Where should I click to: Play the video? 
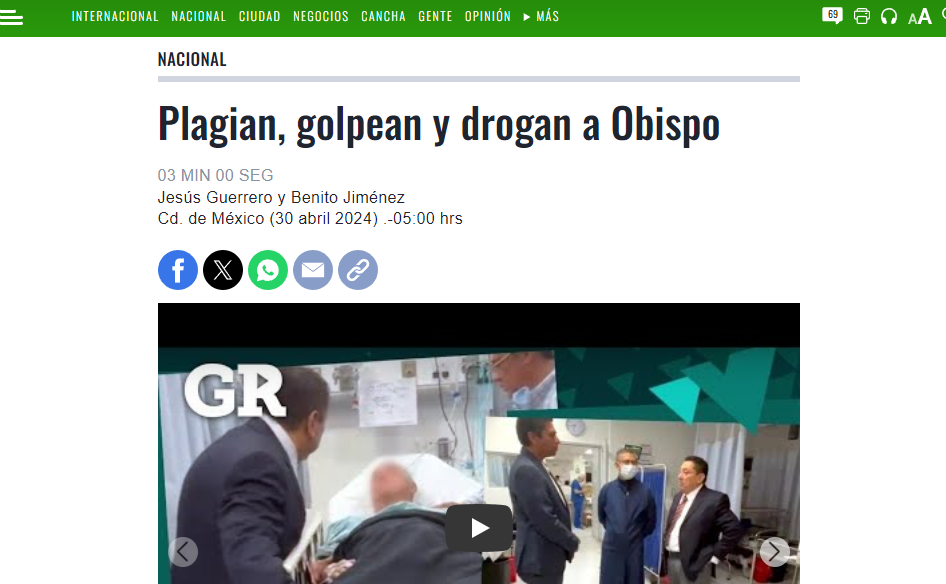click(x=479, y=528)
